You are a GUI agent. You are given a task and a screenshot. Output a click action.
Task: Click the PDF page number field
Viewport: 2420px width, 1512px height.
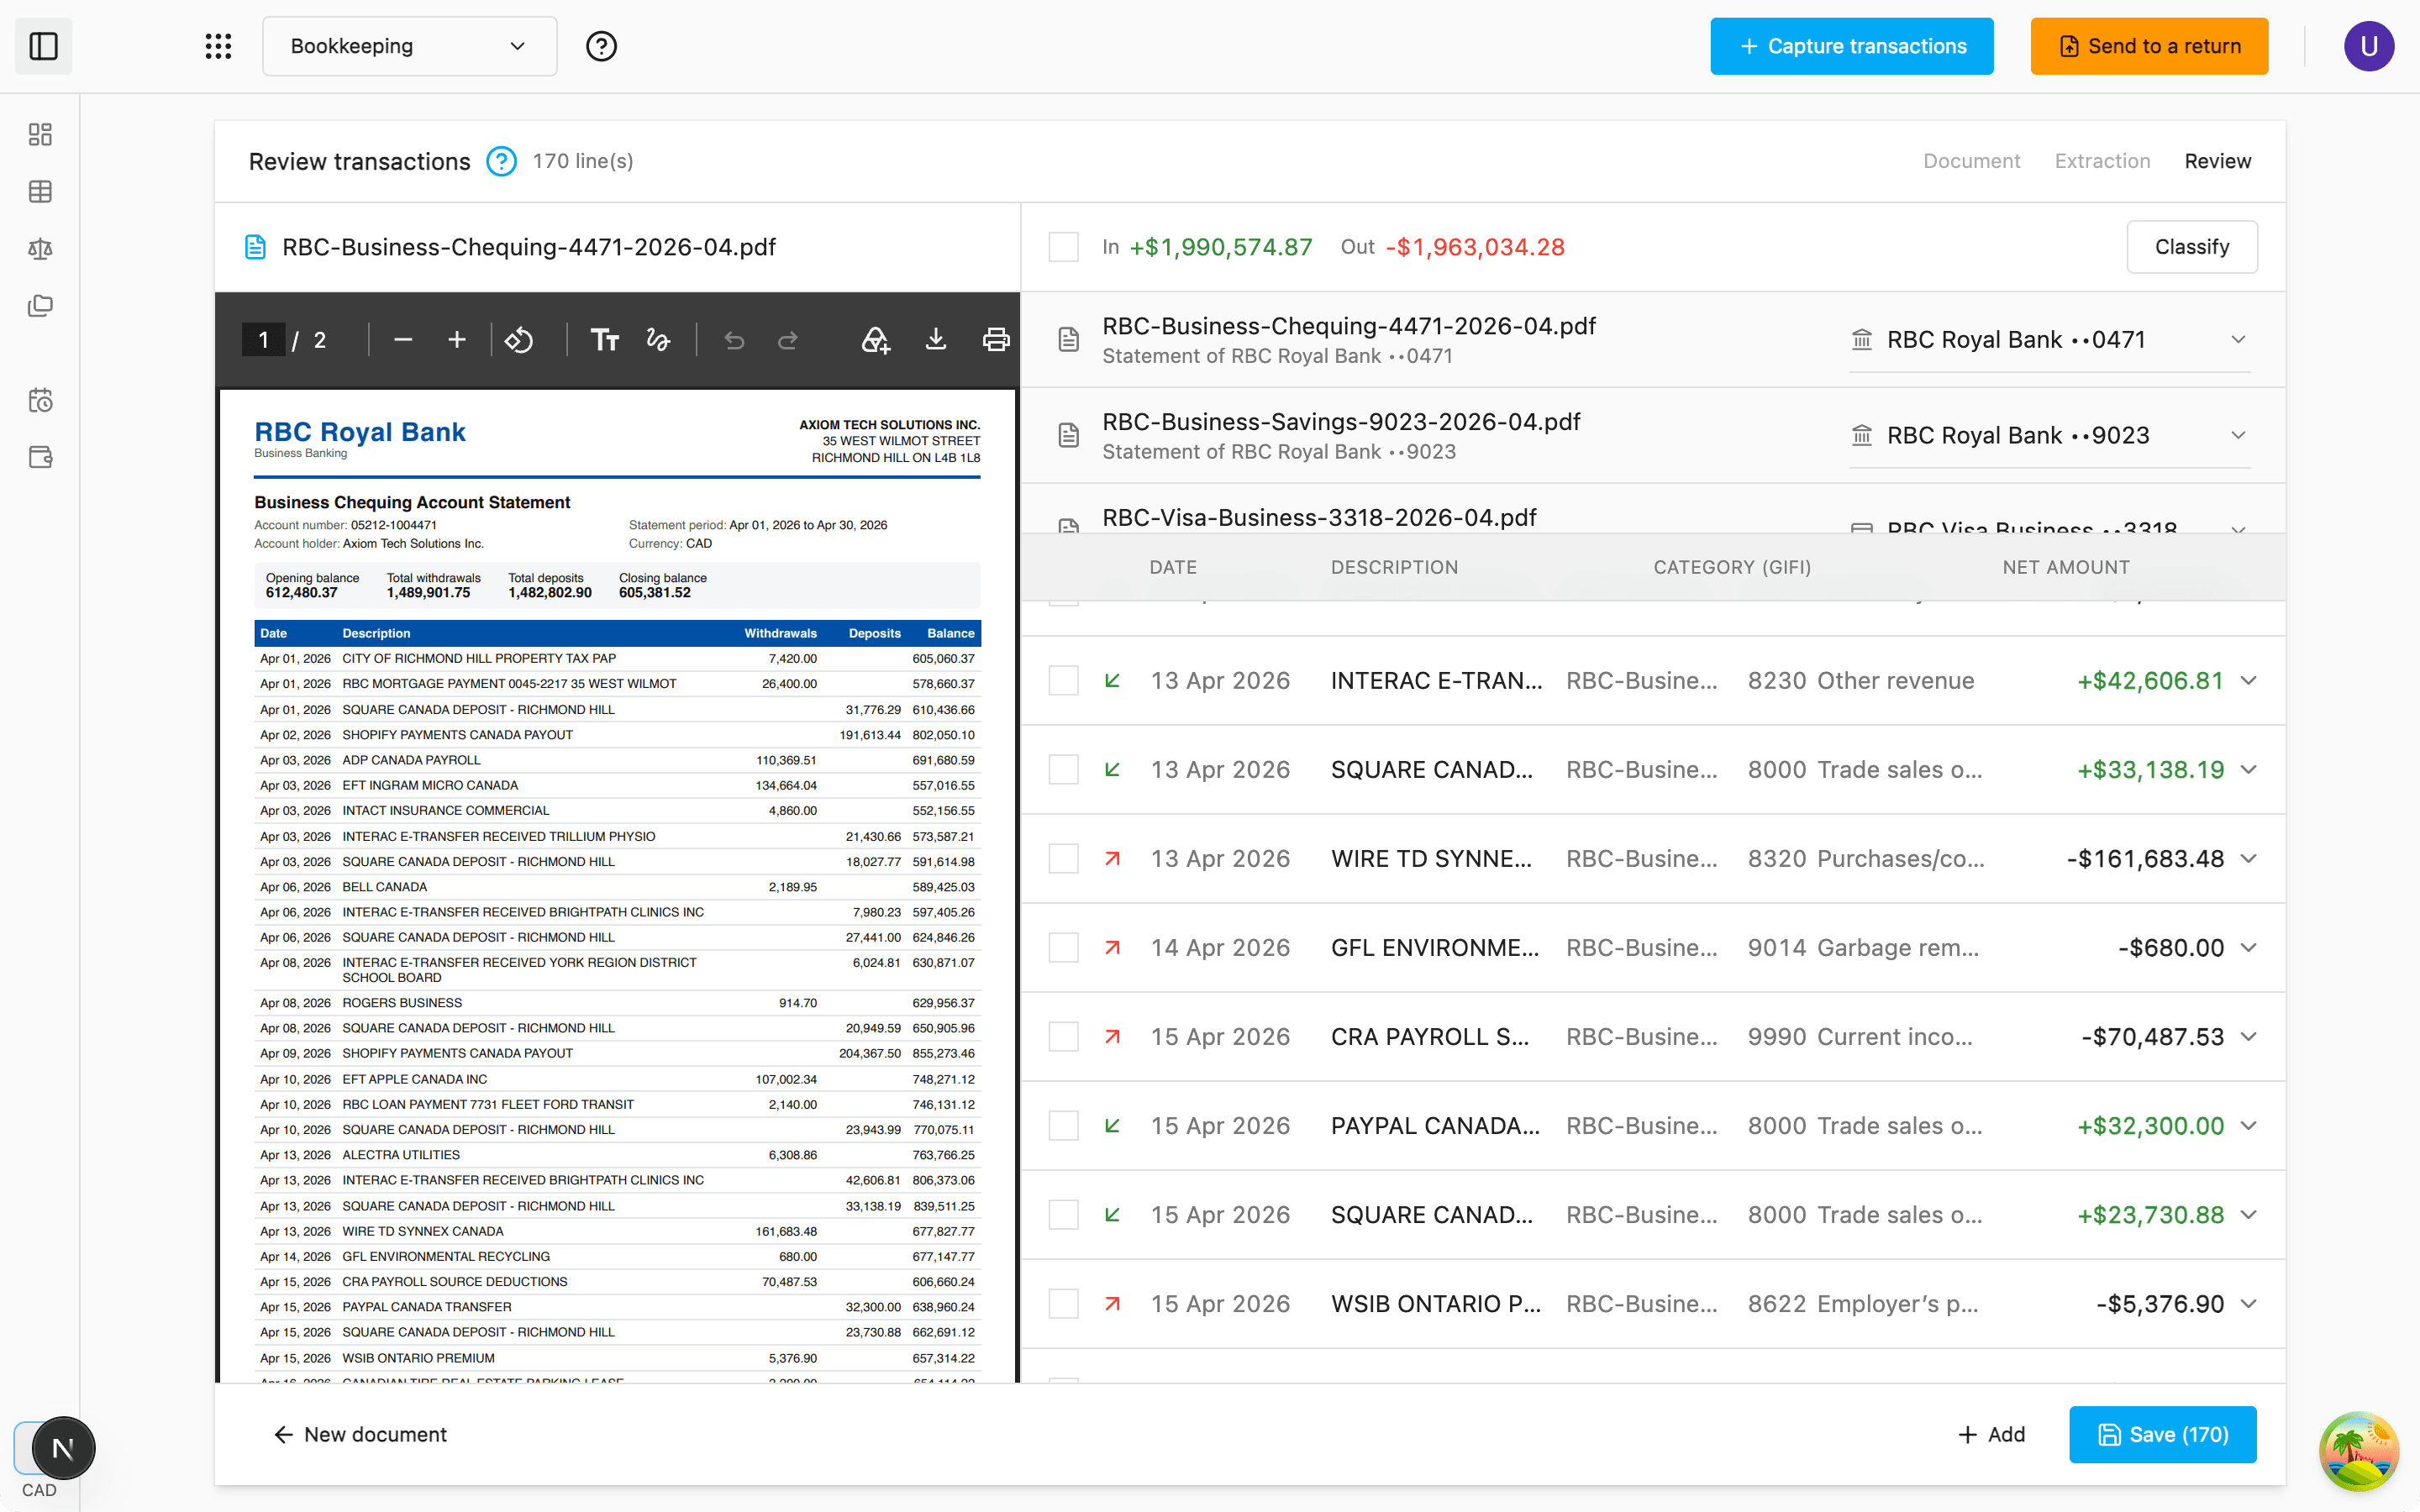click(263, 340)
